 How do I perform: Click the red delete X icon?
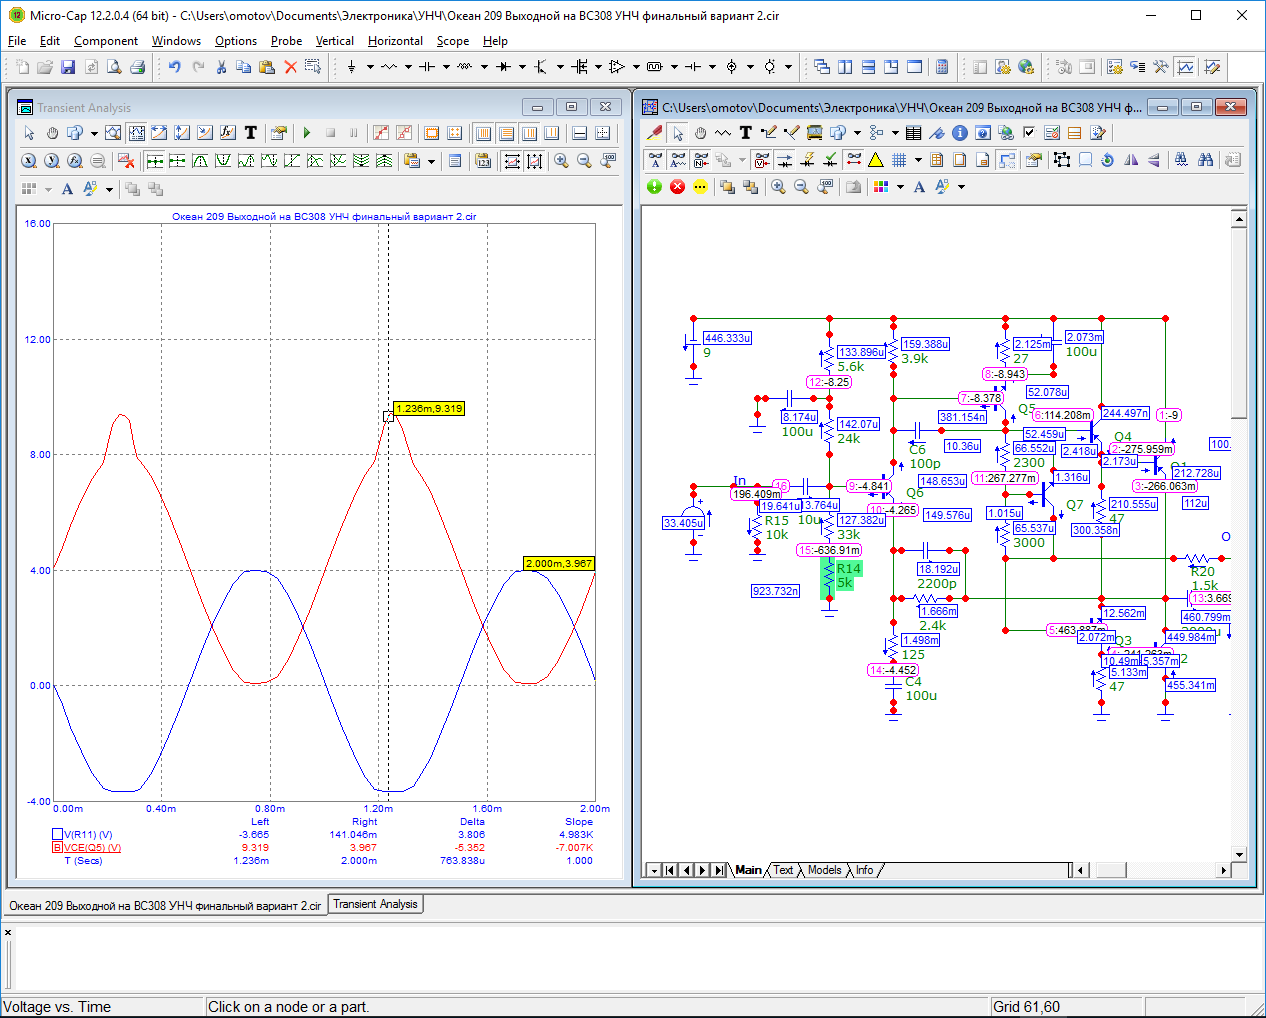(x=290, y=67)
